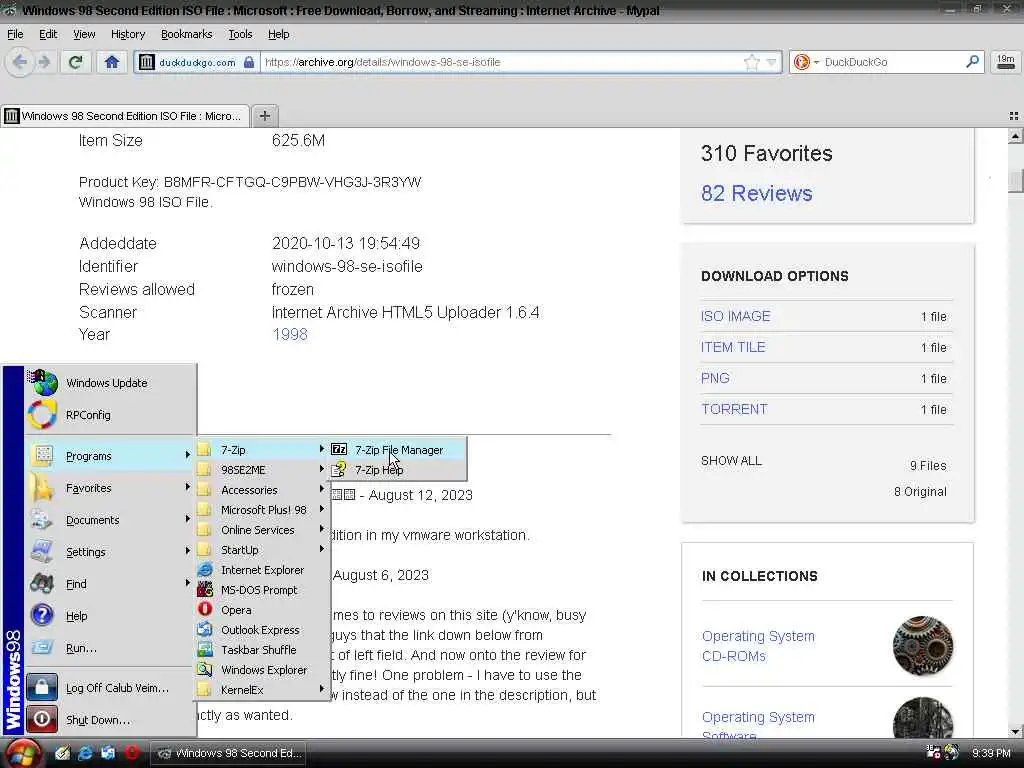Expand the 7-Zip program folder
Image resolution: width=1024 pixels, height=768 pixels.
point(262,450)
